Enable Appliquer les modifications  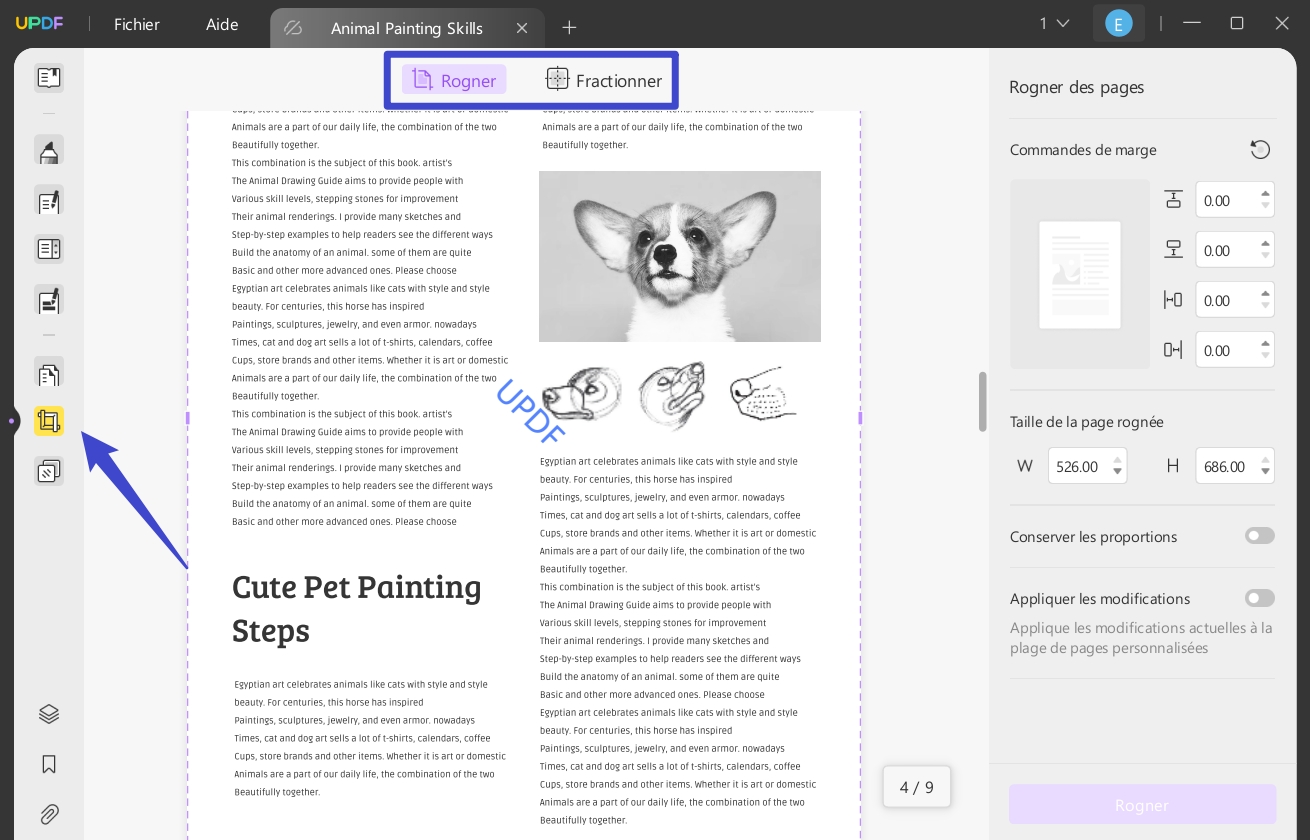(1259, 598)
